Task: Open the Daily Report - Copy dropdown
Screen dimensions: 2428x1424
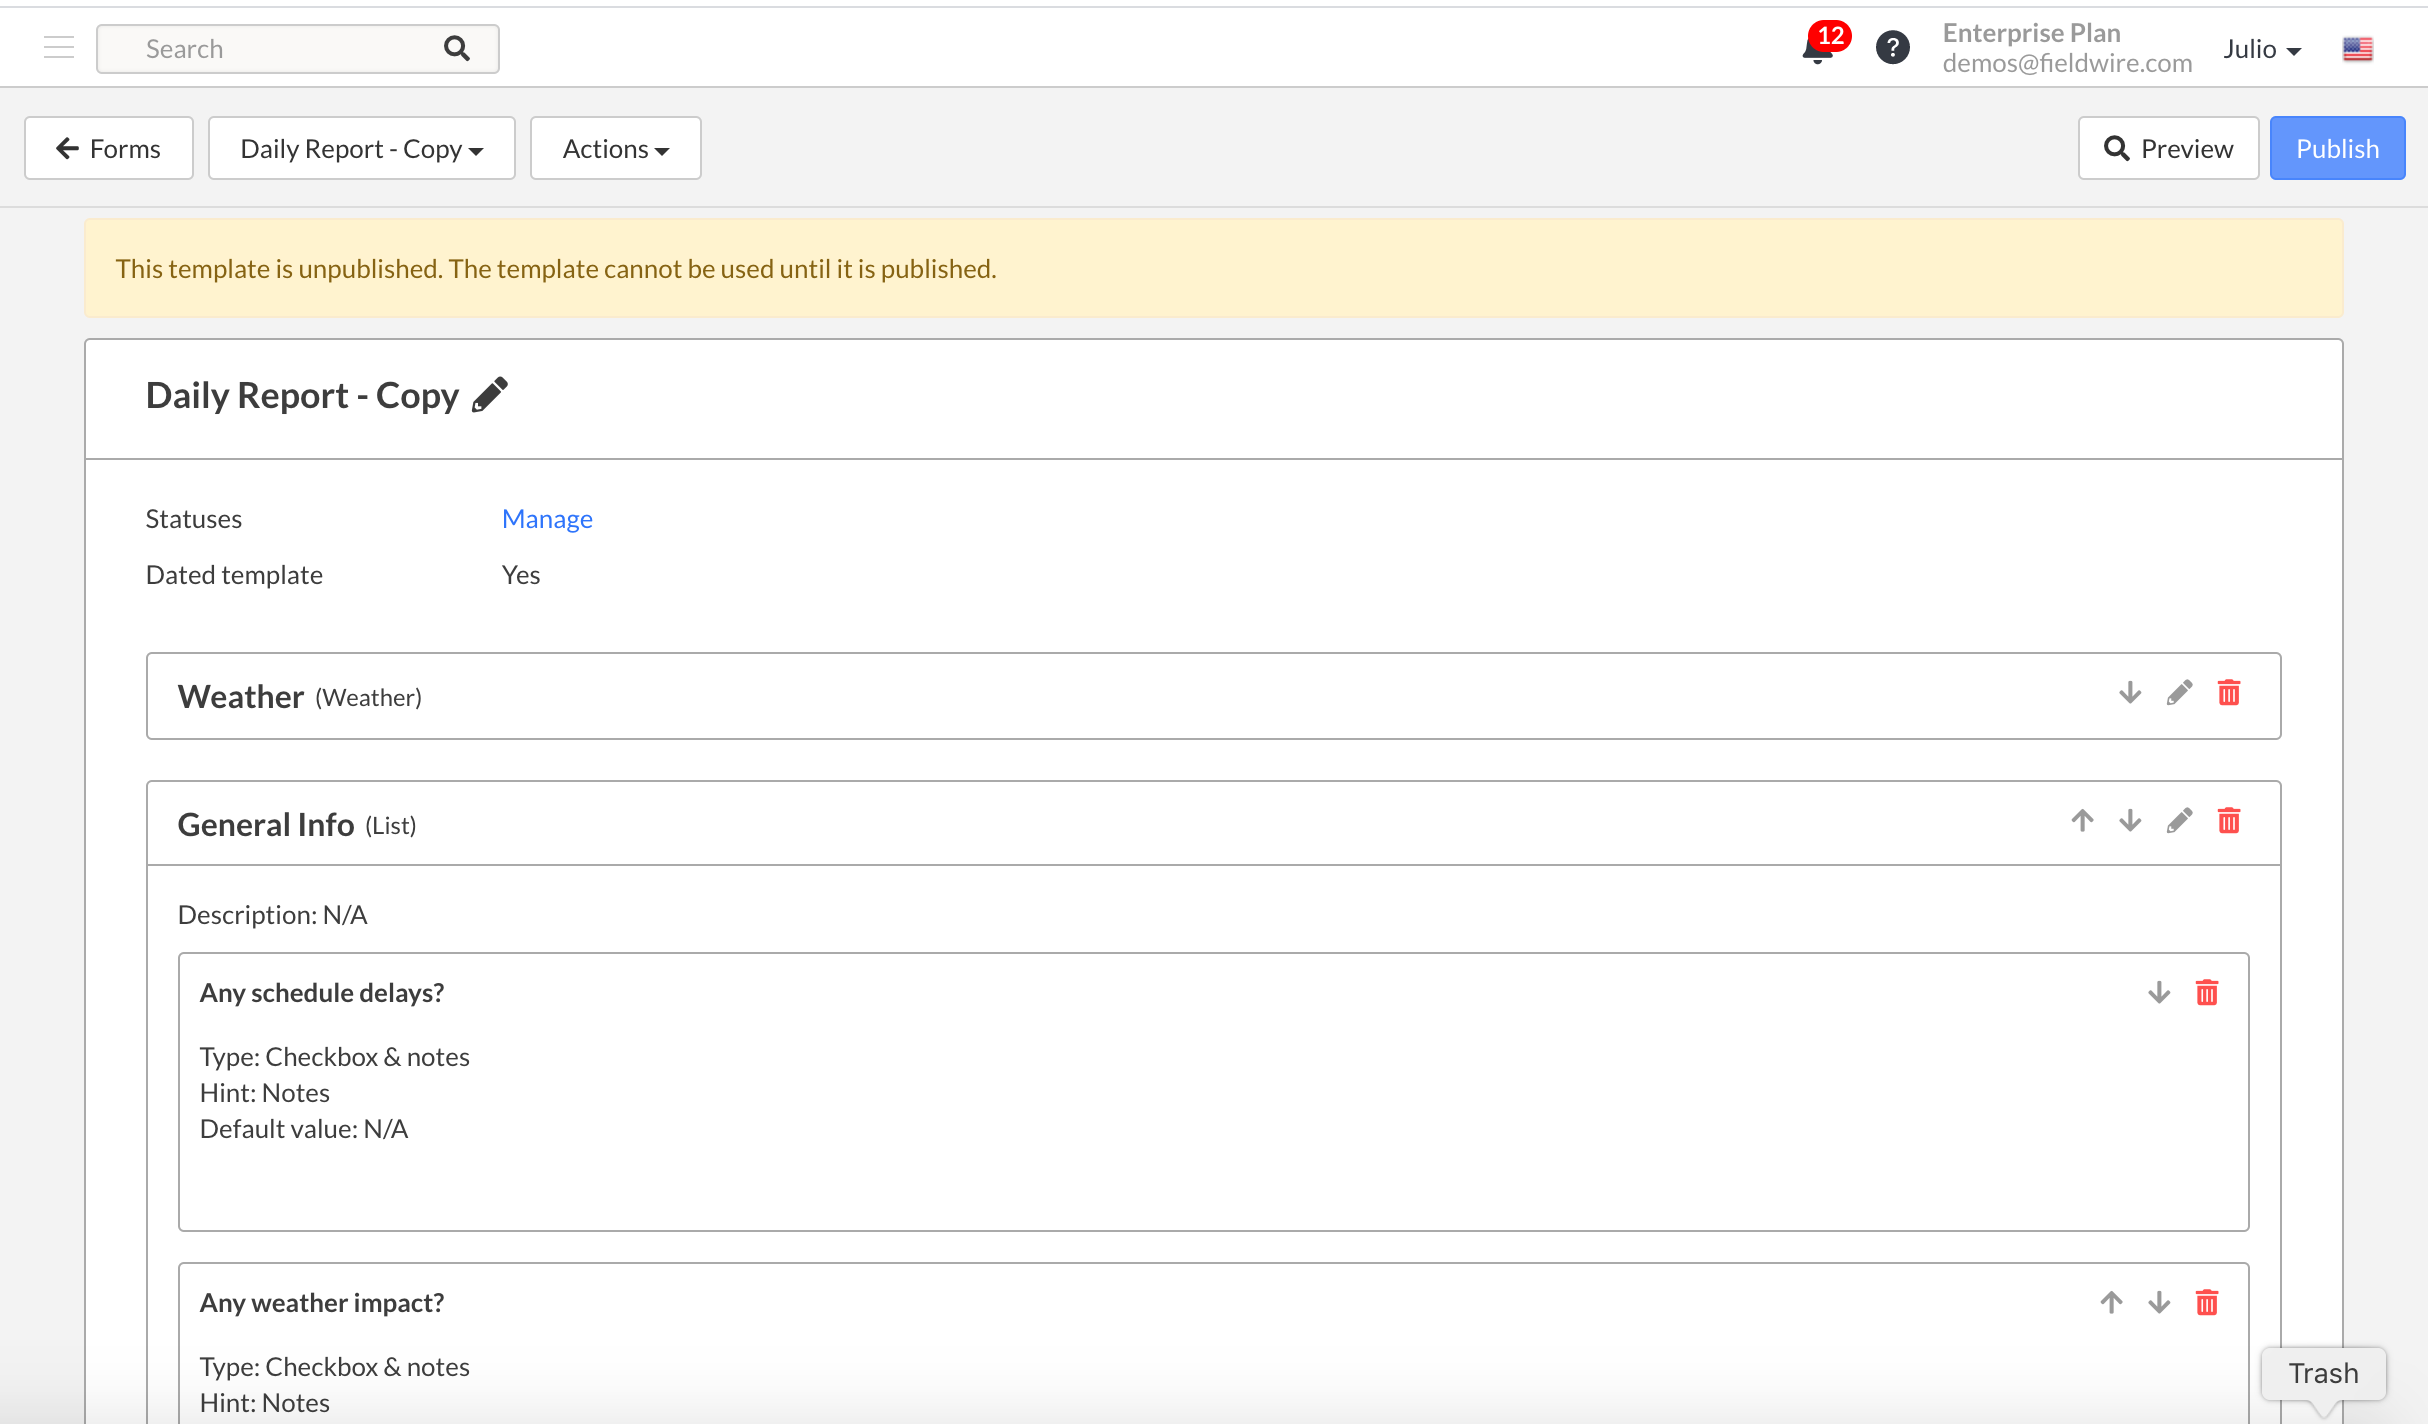Action: point(362,148)
